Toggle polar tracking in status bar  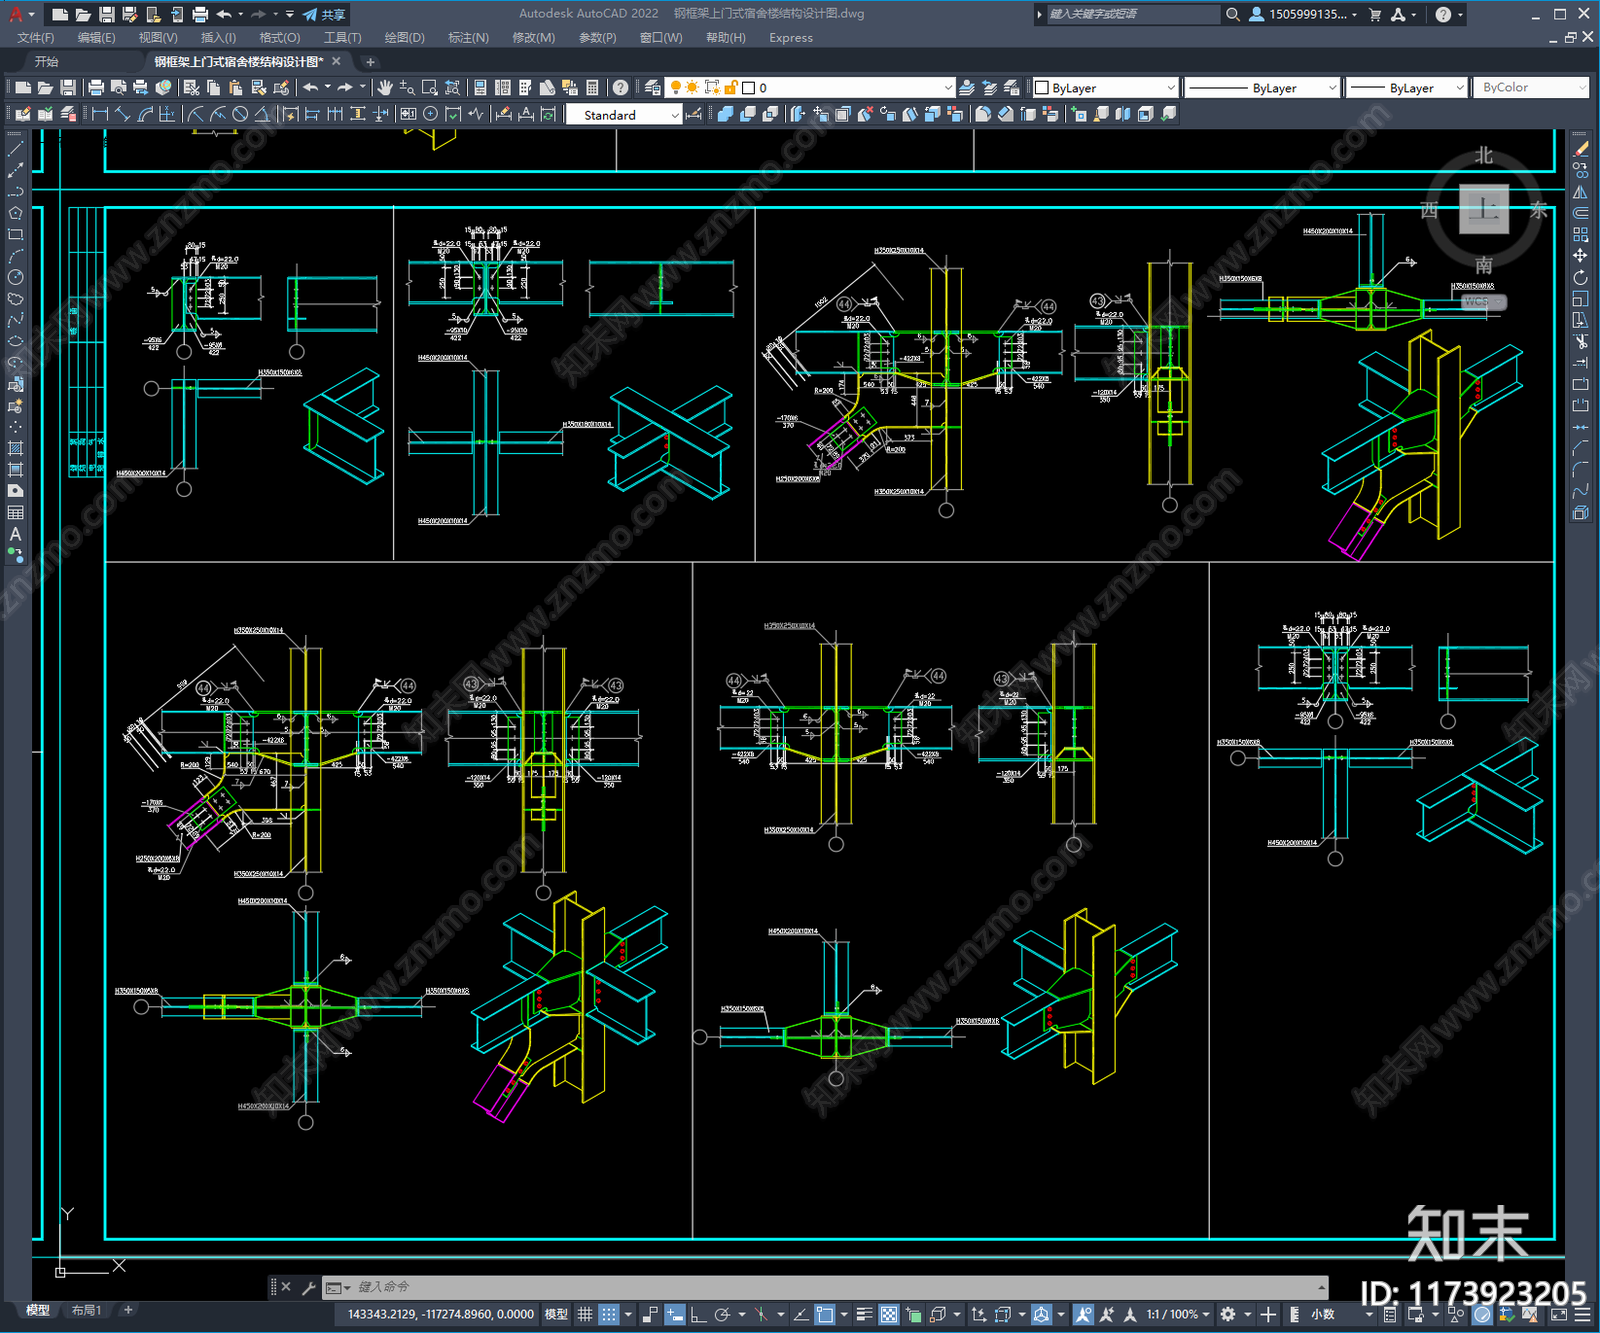pos(723,1314)
